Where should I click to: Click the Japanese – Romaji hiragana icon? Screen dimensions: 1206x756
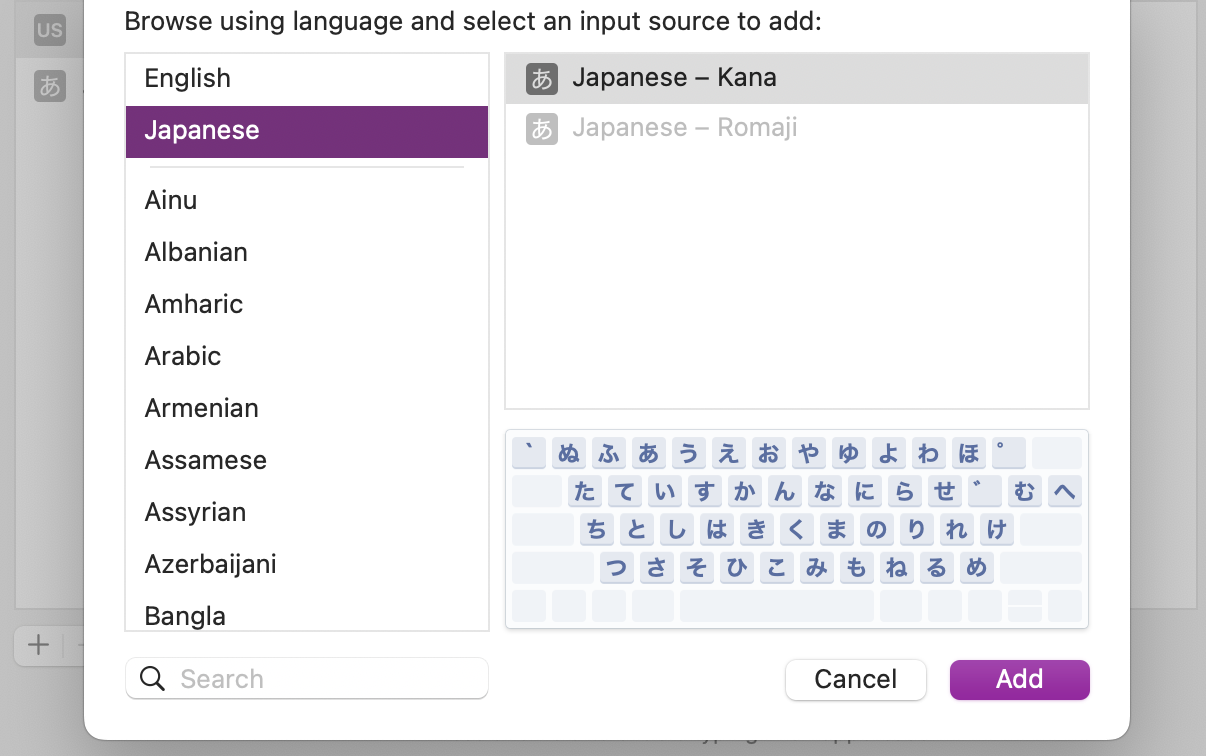point(542,128)
